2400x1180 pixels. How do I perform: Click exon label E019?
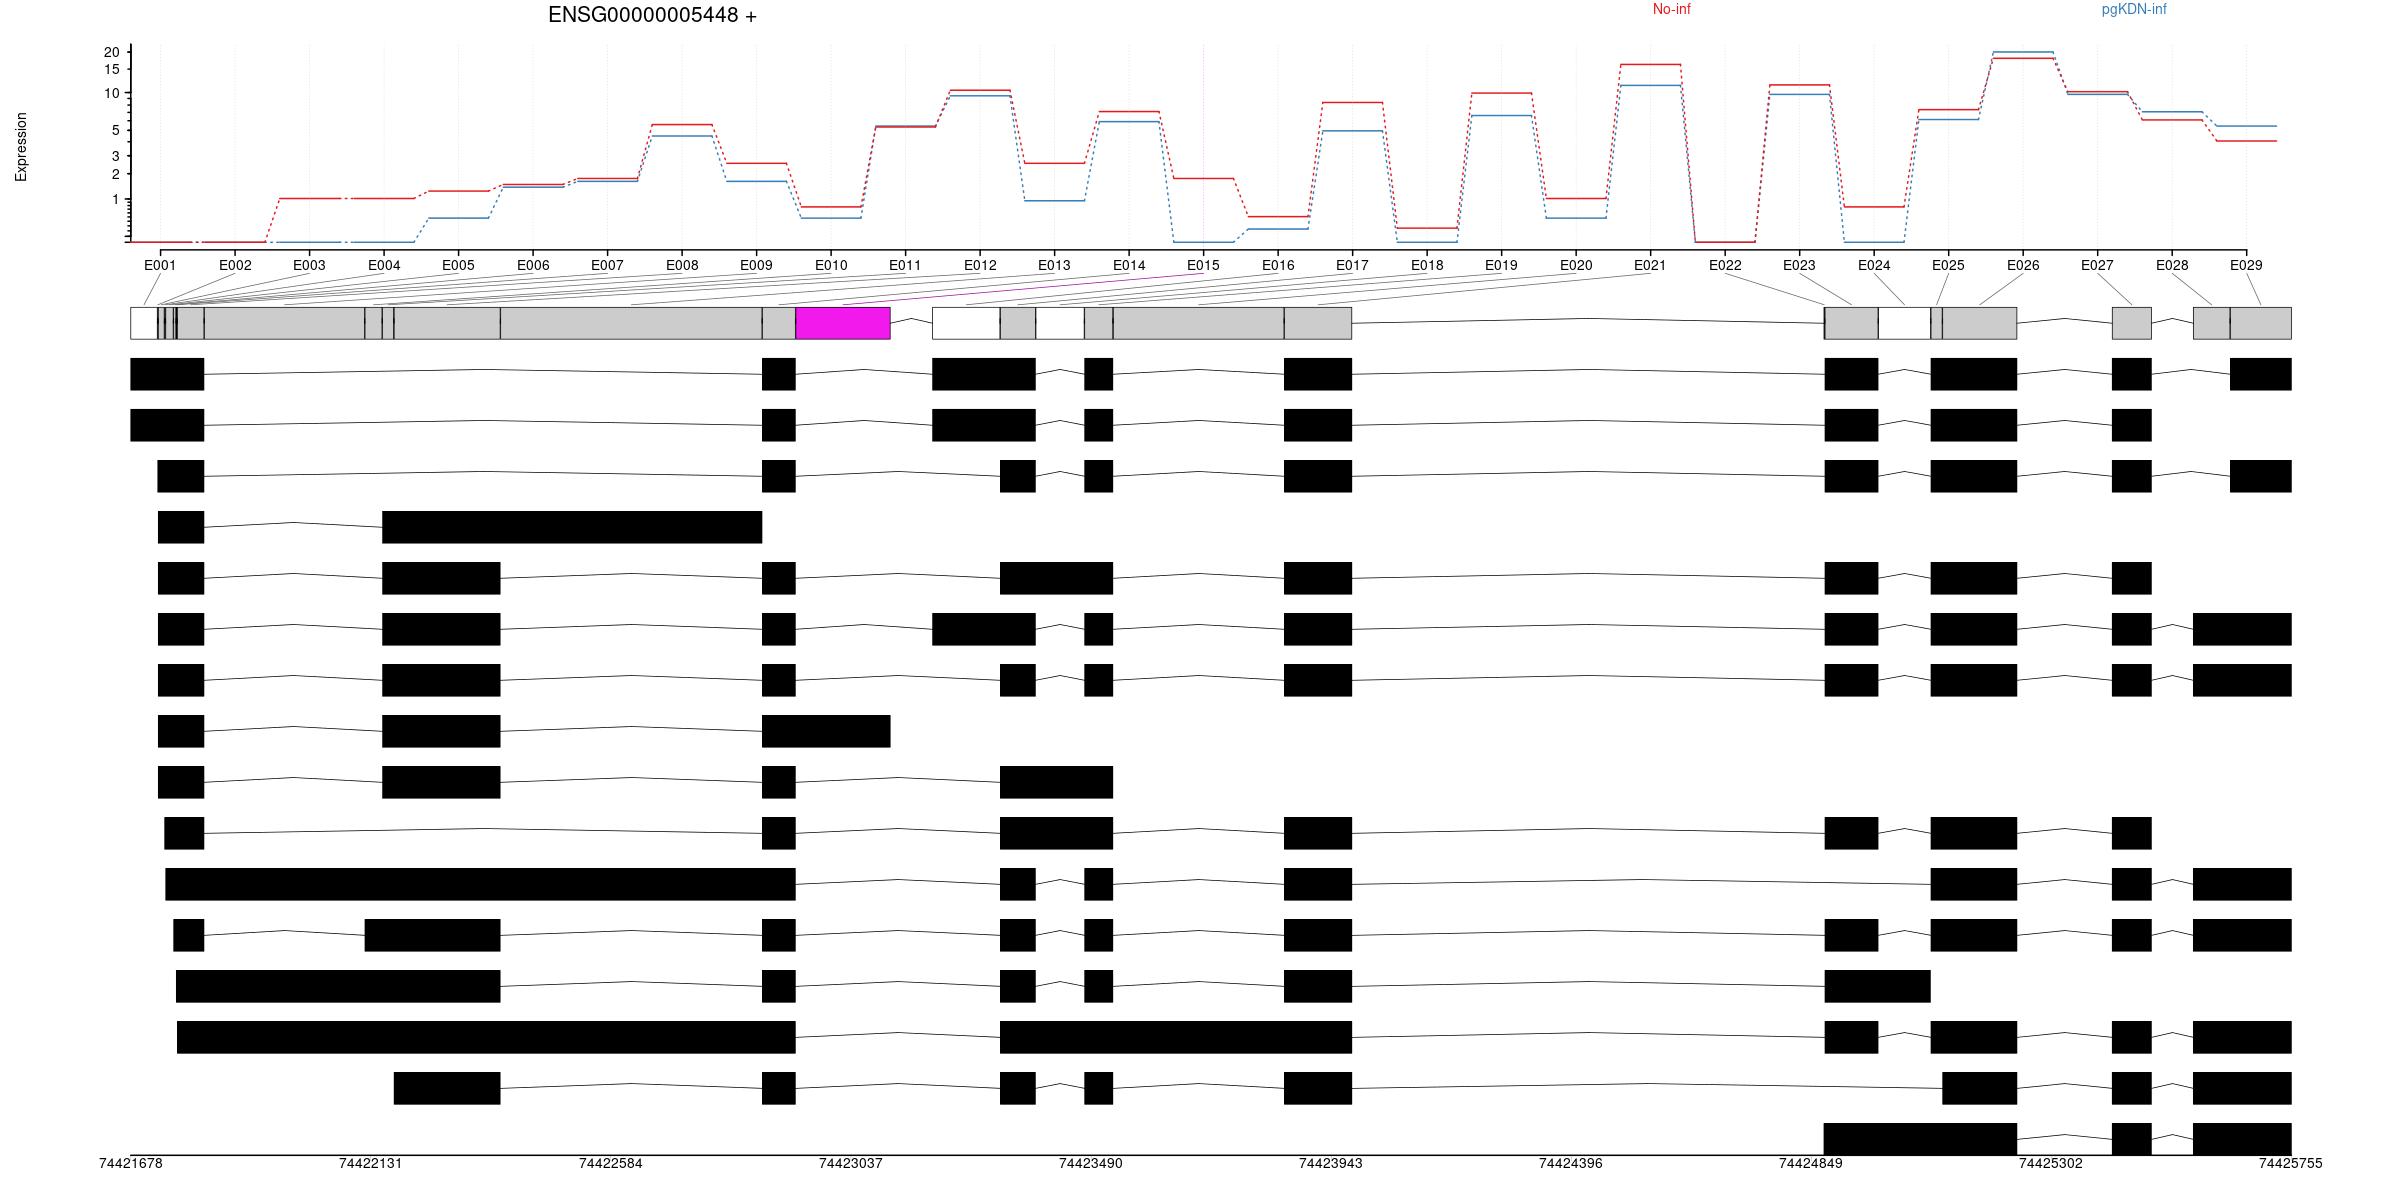click(1501, 265)
